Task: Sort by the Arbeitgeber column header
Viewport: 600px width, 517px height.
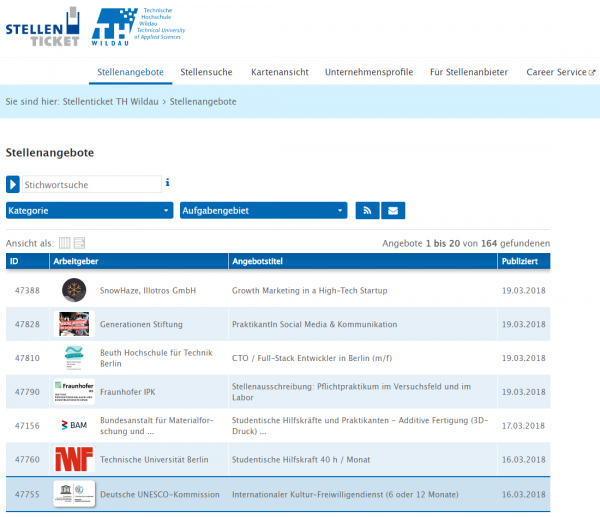Action: 139,261
